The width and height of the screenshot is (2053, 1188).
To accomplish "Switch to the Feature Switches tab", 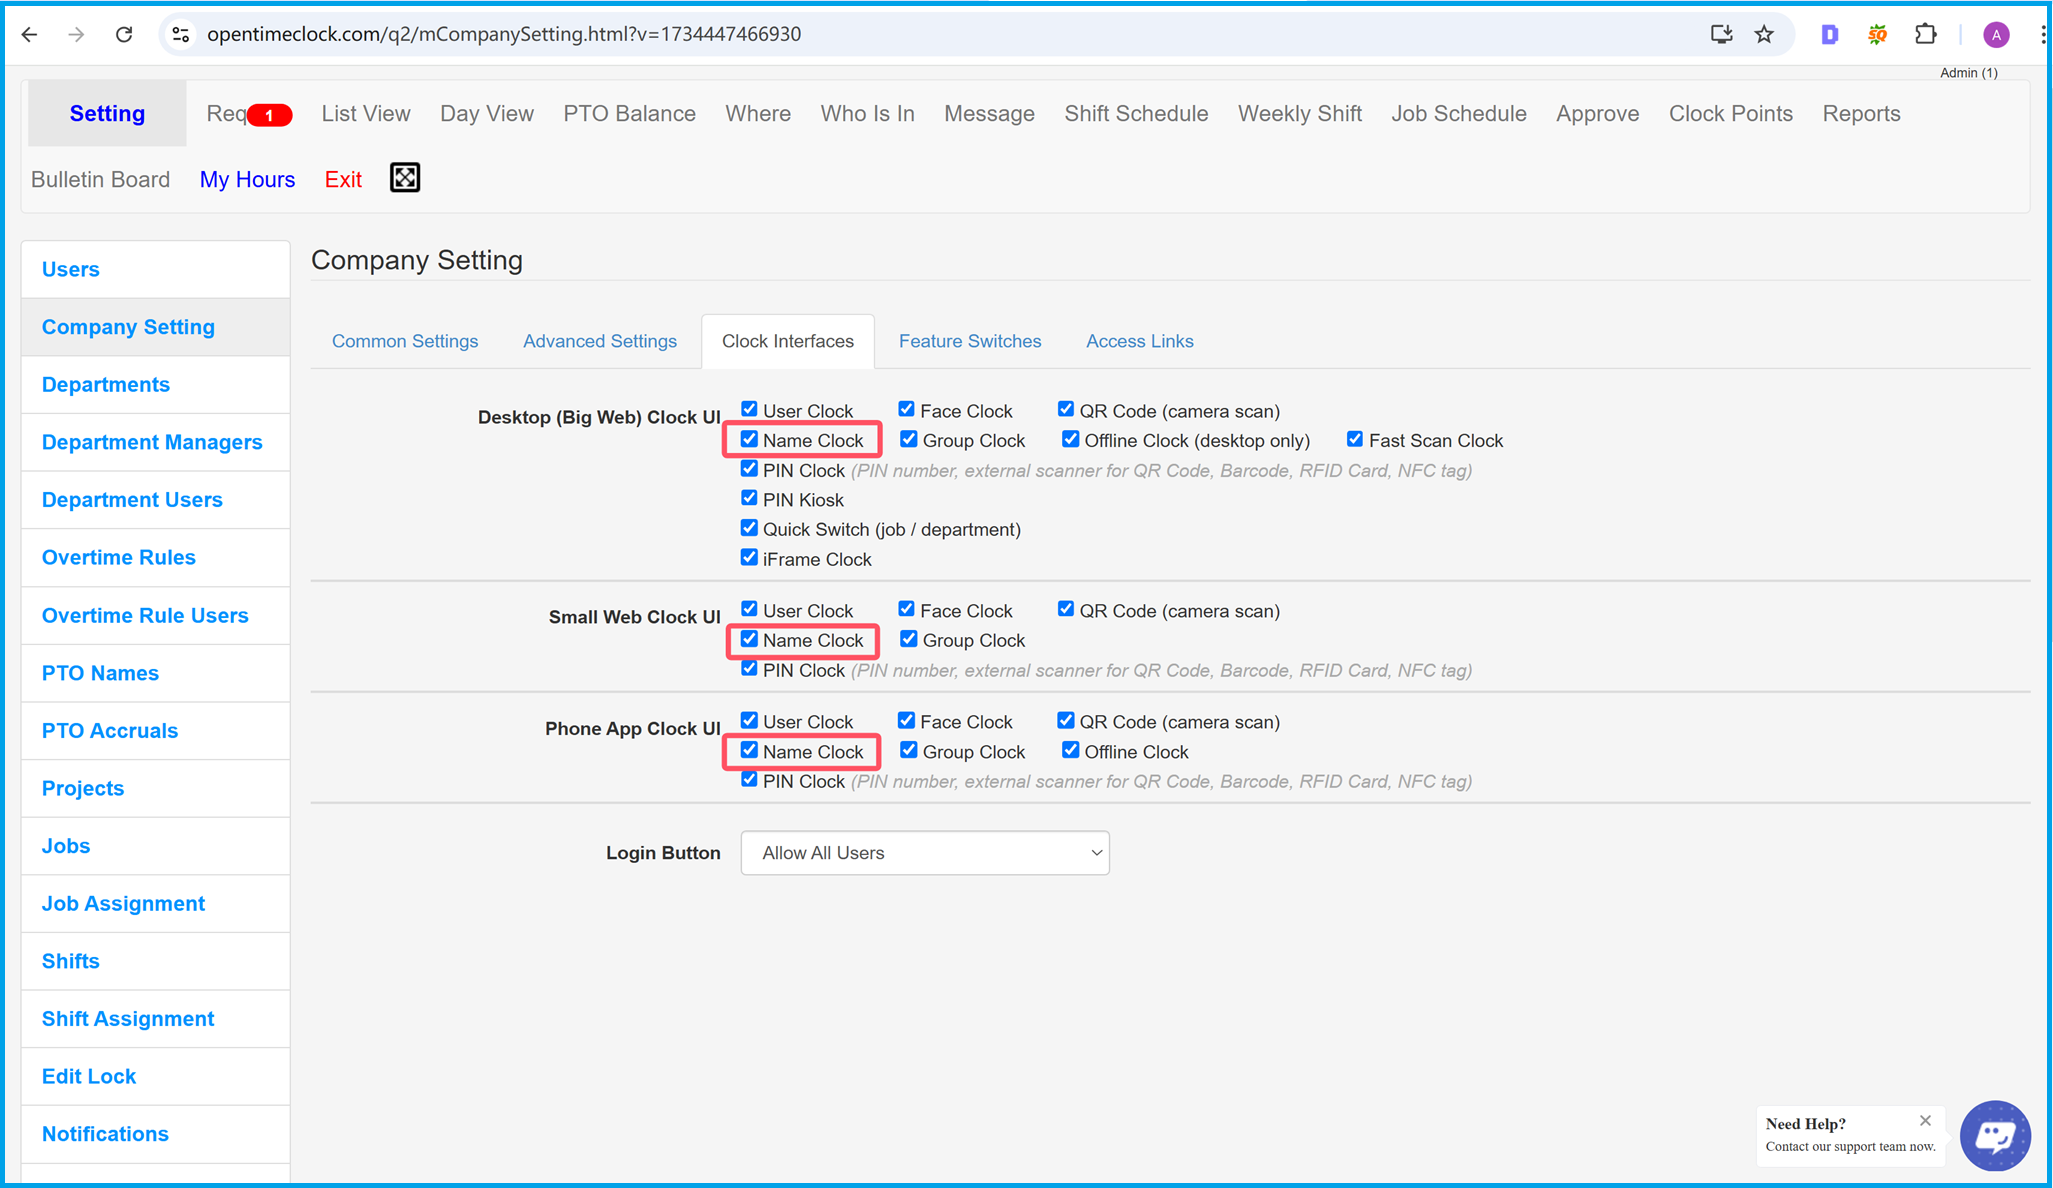I will click(x=970, y=341).
